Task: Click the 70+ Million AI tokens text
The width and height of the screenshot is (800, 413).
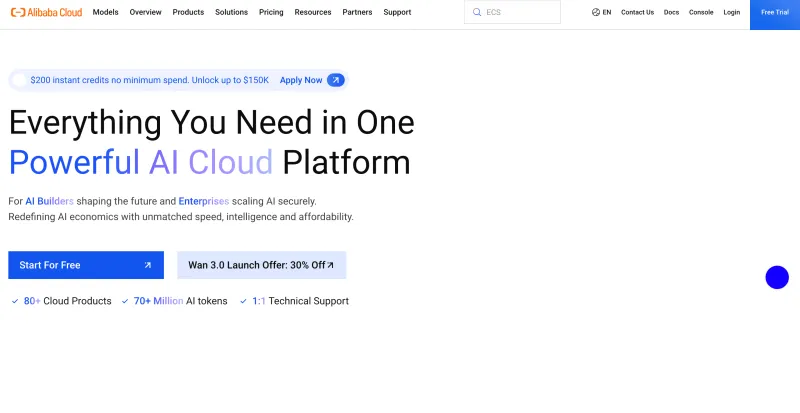Action: (181, 301)
